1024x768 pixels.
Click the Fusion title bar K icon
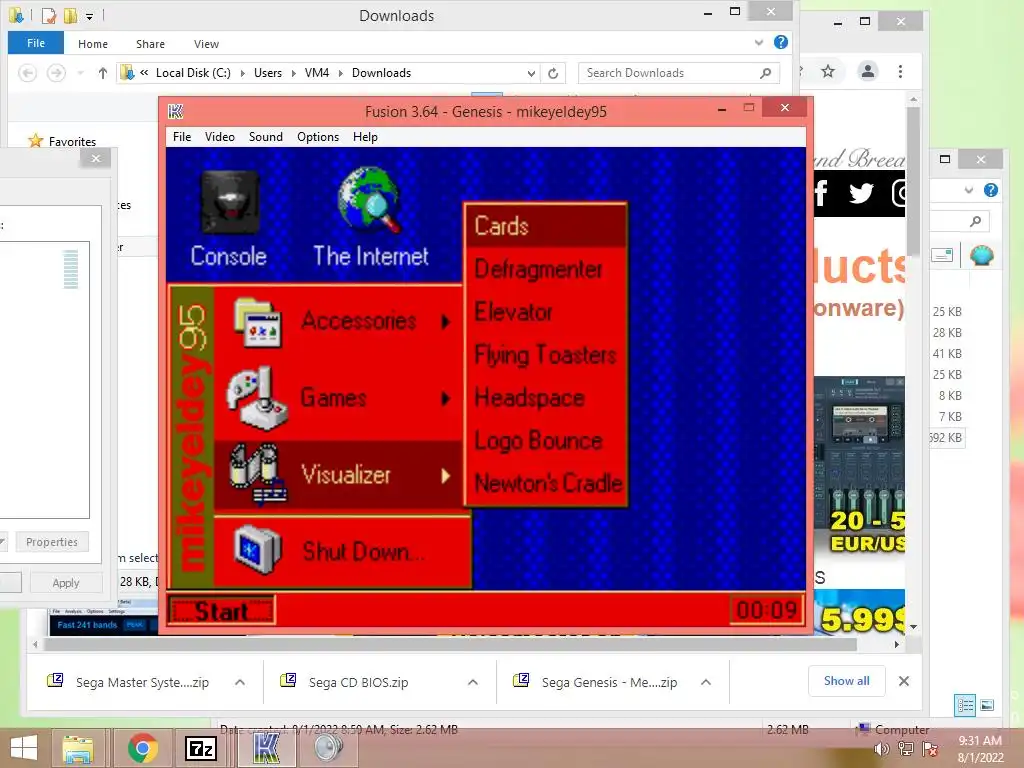[x=175, y=112]
